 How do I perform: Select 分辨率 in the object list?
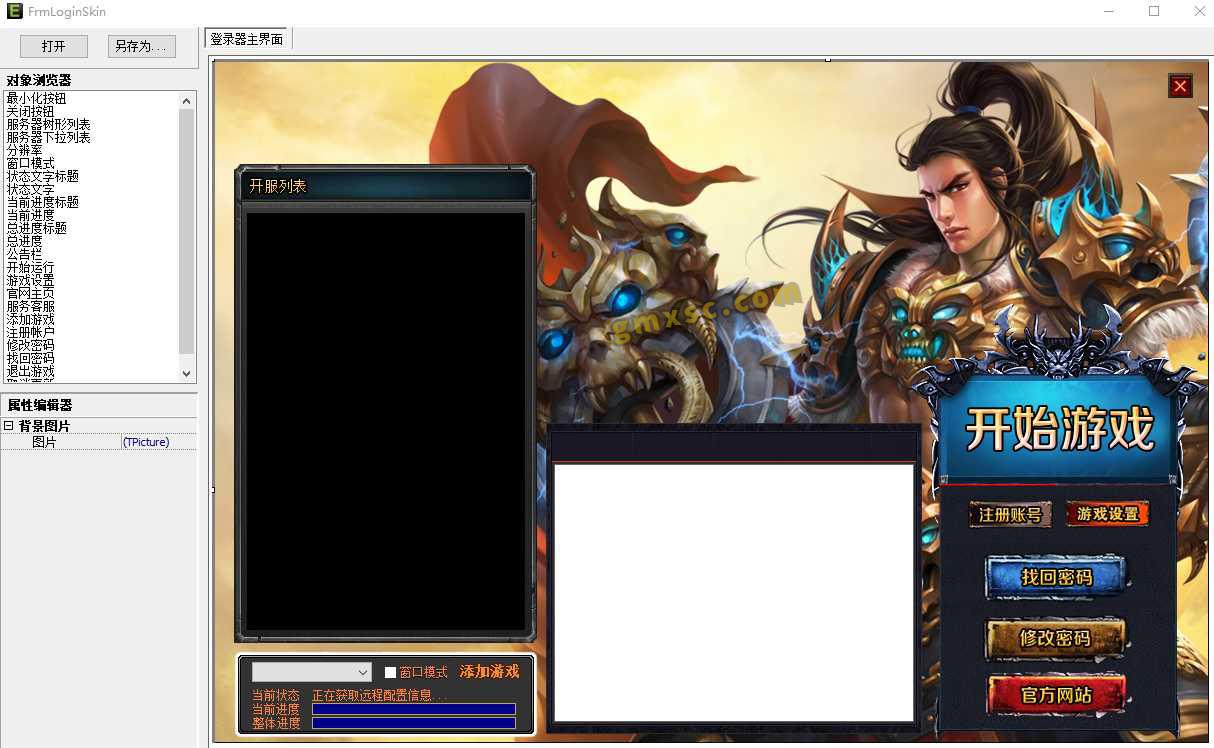coord(24,150)
